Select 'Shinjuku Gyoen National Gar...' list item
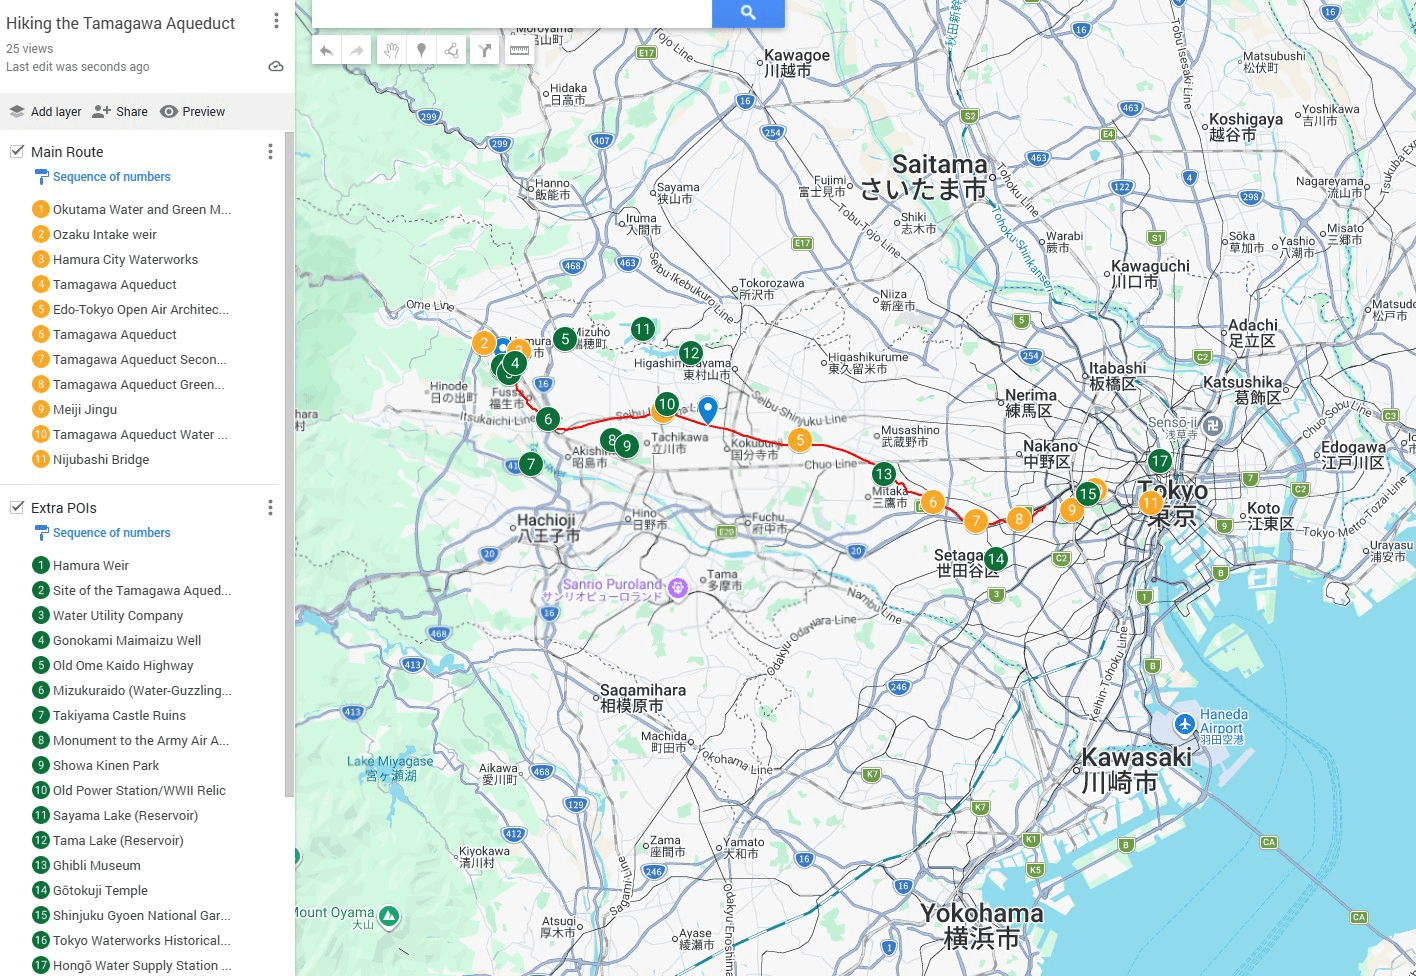Image resolution: width=1416 pixels, height=976 pixels. 140,916
